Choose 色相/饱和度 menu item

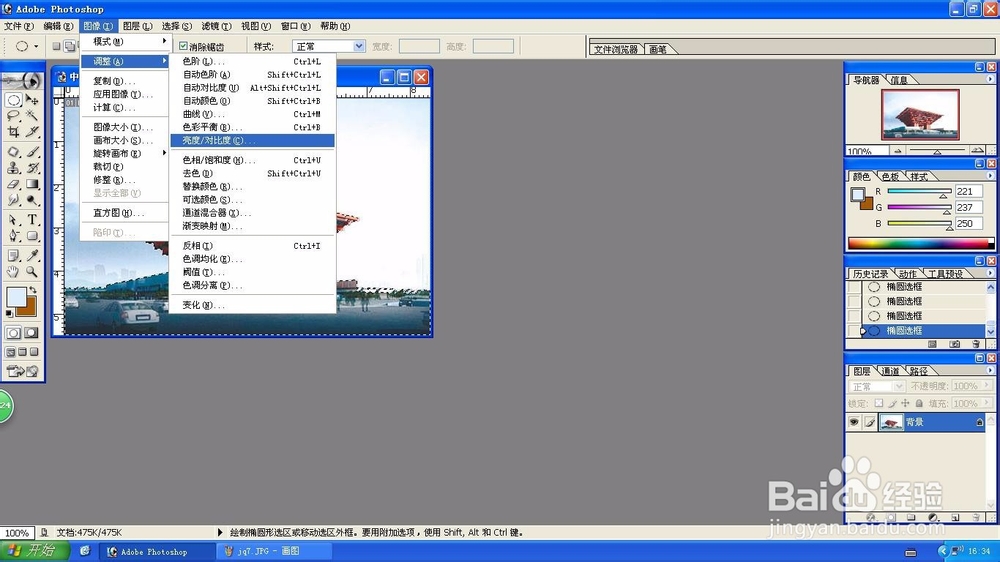point(253,160)
